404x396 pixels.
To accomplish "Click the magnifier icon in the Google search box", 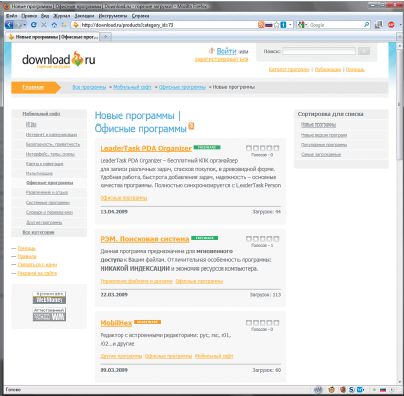I will click(x=366, y=25).
